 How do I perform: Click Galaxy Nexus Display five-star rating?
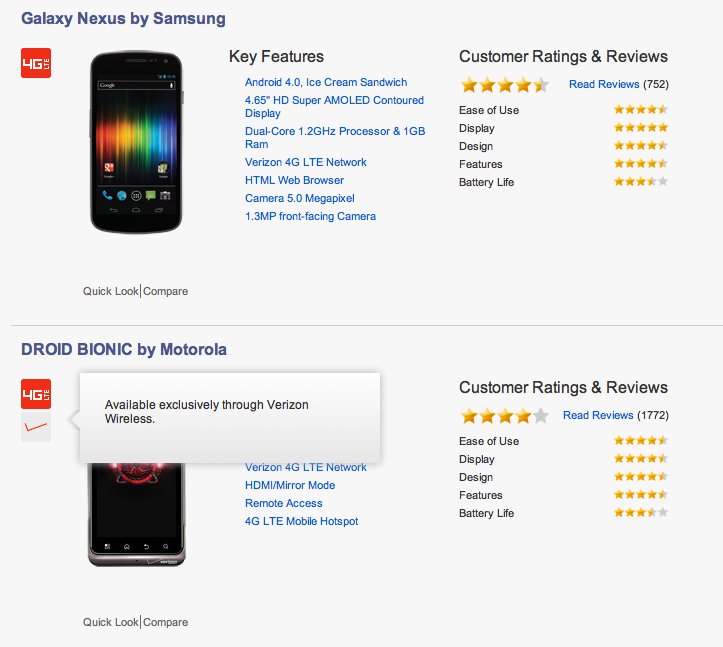pos(640,128)
